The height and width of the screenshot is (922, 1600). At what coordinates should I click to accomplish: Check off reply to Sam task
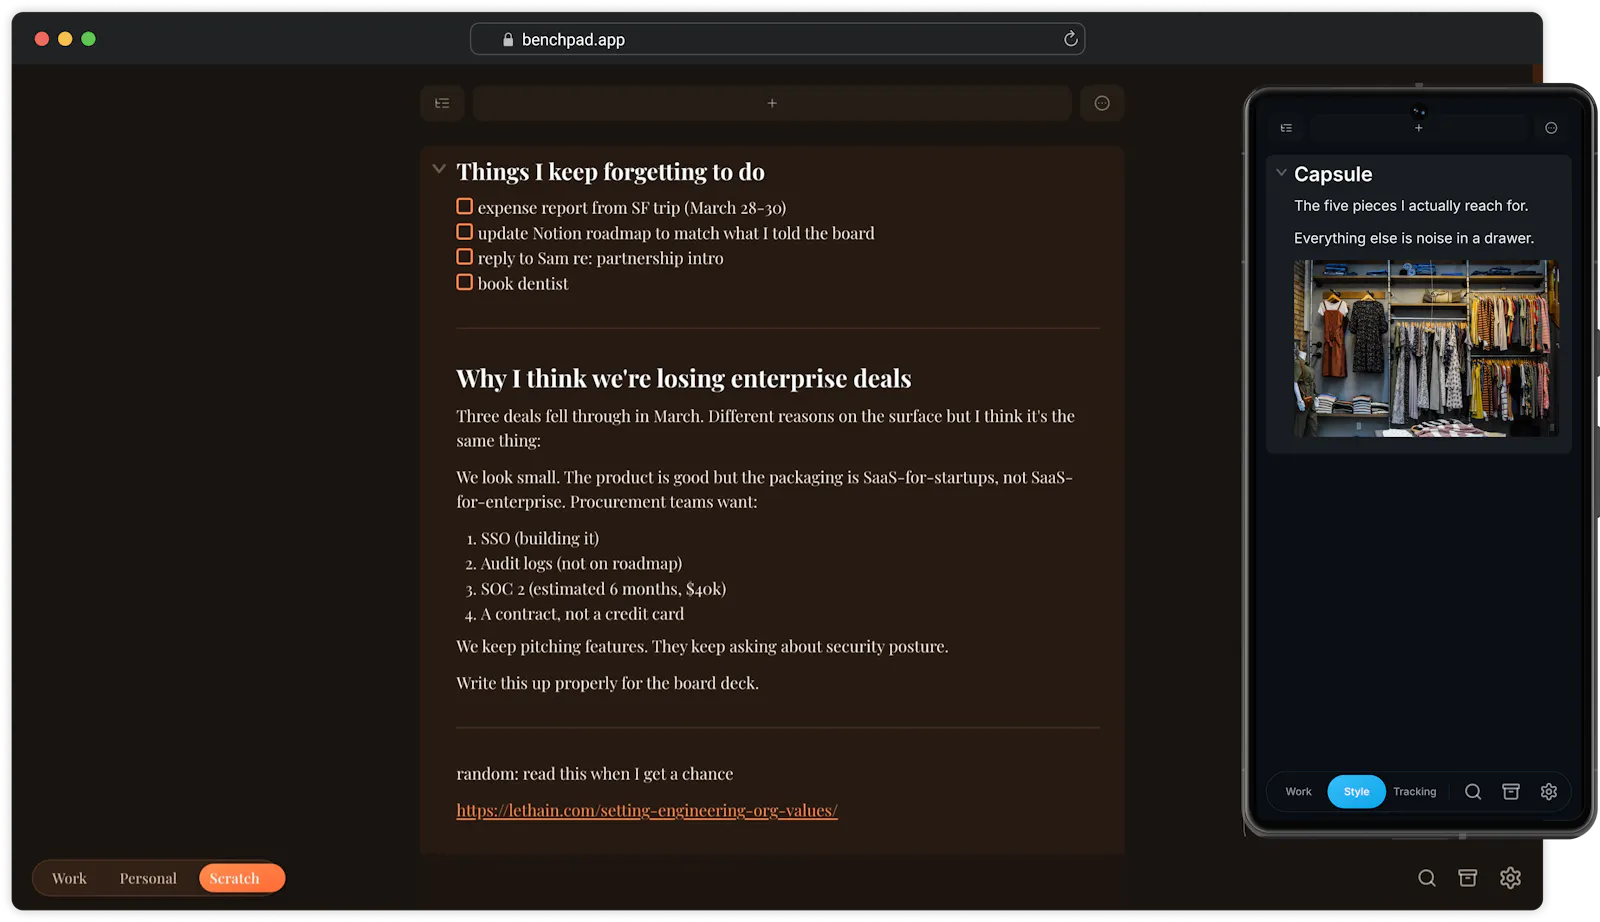tap(465, 257)
